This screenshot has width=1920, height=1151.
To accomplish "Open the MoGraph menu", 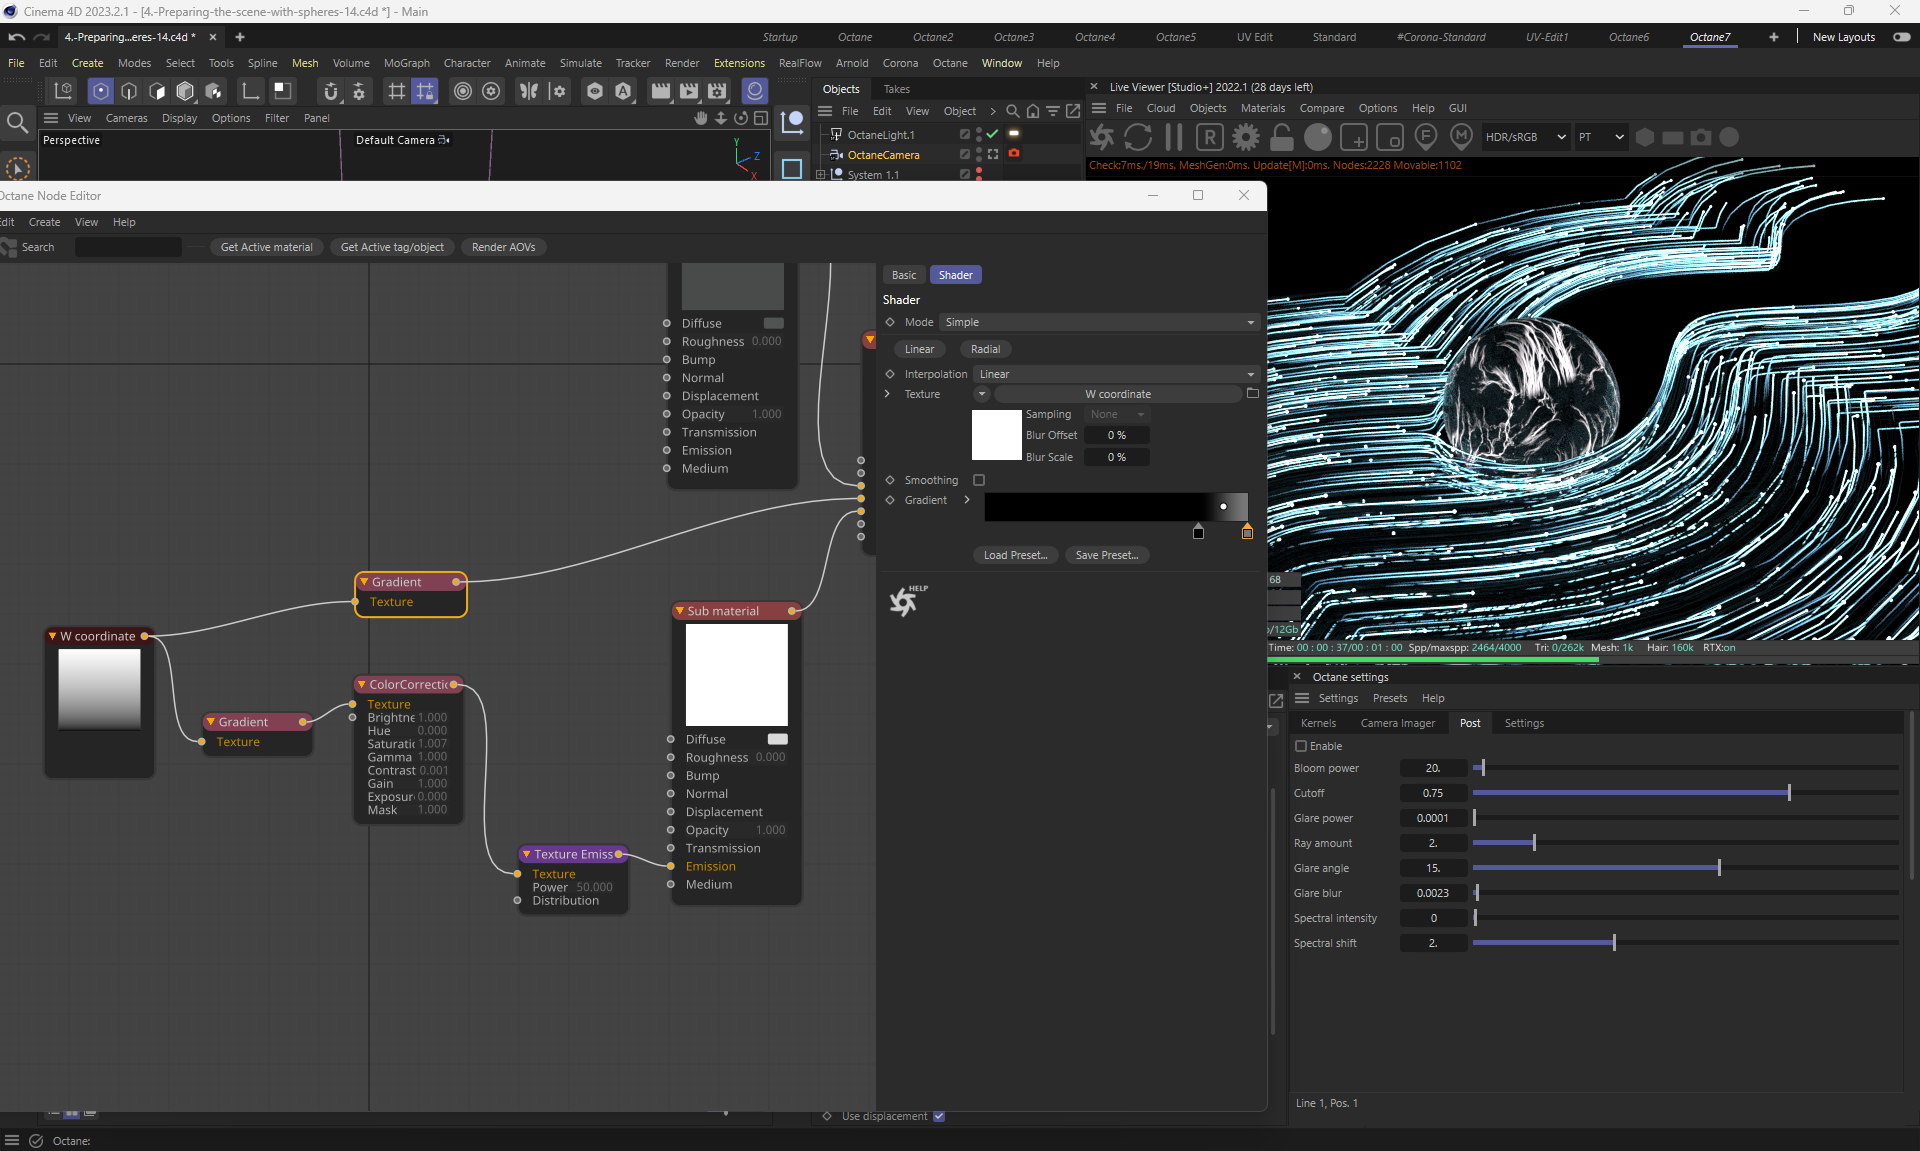I will [x=406, y=63].
